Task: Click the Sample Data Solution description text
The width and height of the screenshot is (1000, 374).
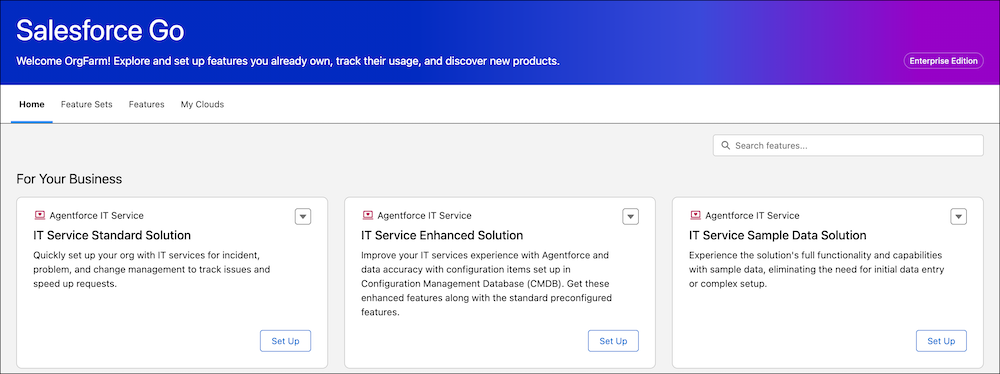Action: [816, 269]
